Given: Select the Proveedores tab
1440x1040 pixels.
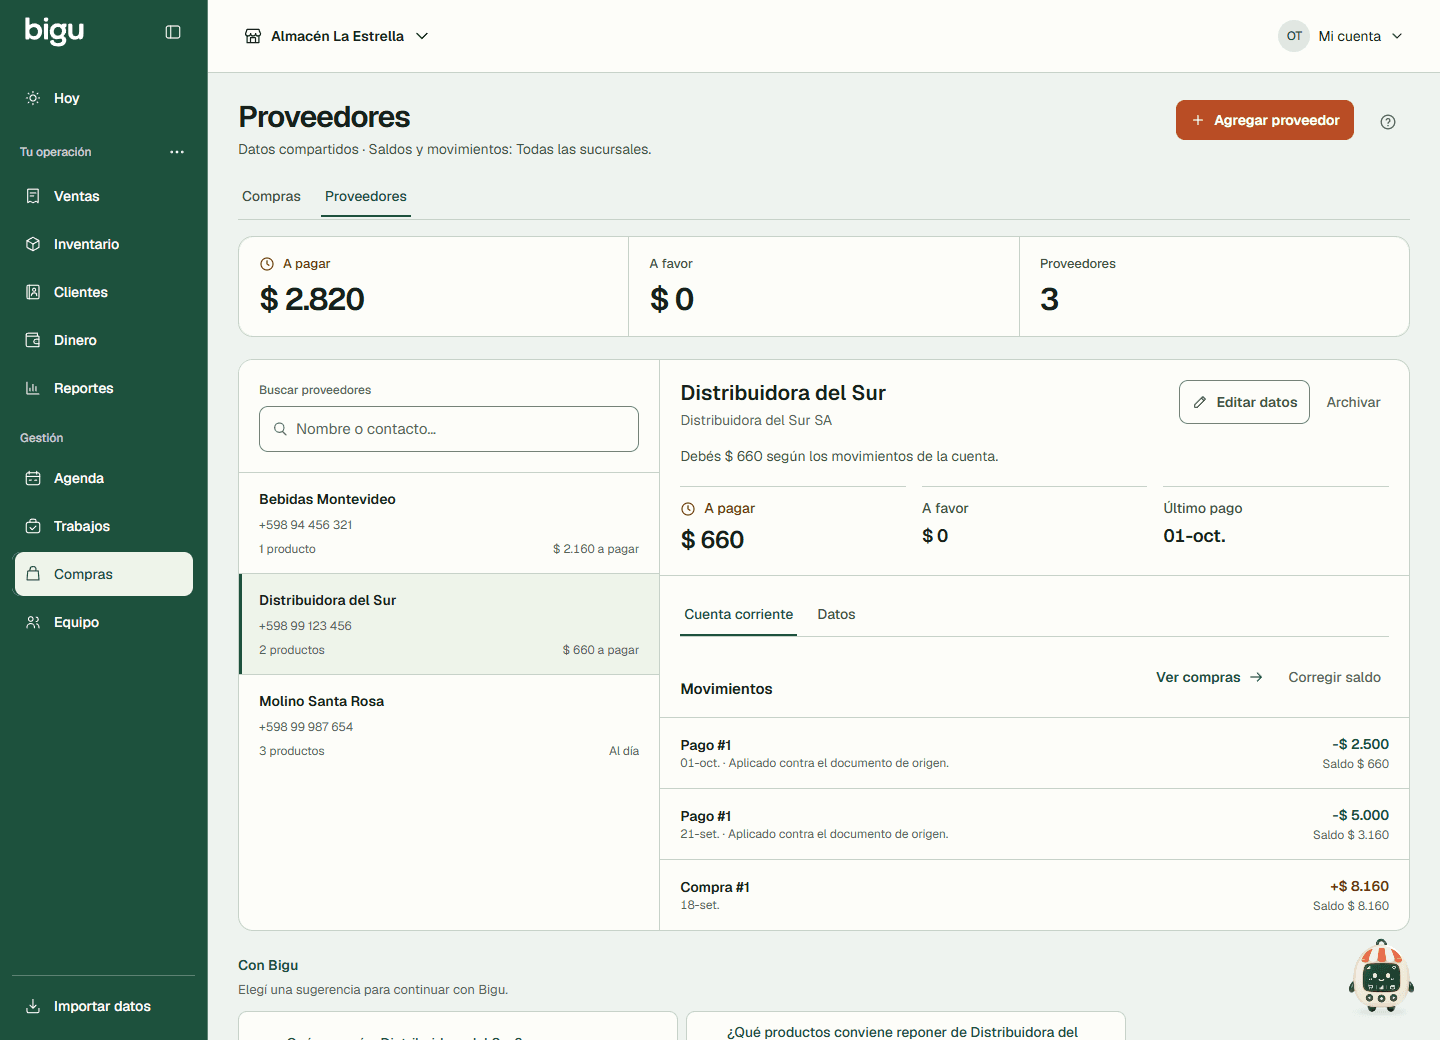Looking at the screenshot, I should (x=366, y=196).
